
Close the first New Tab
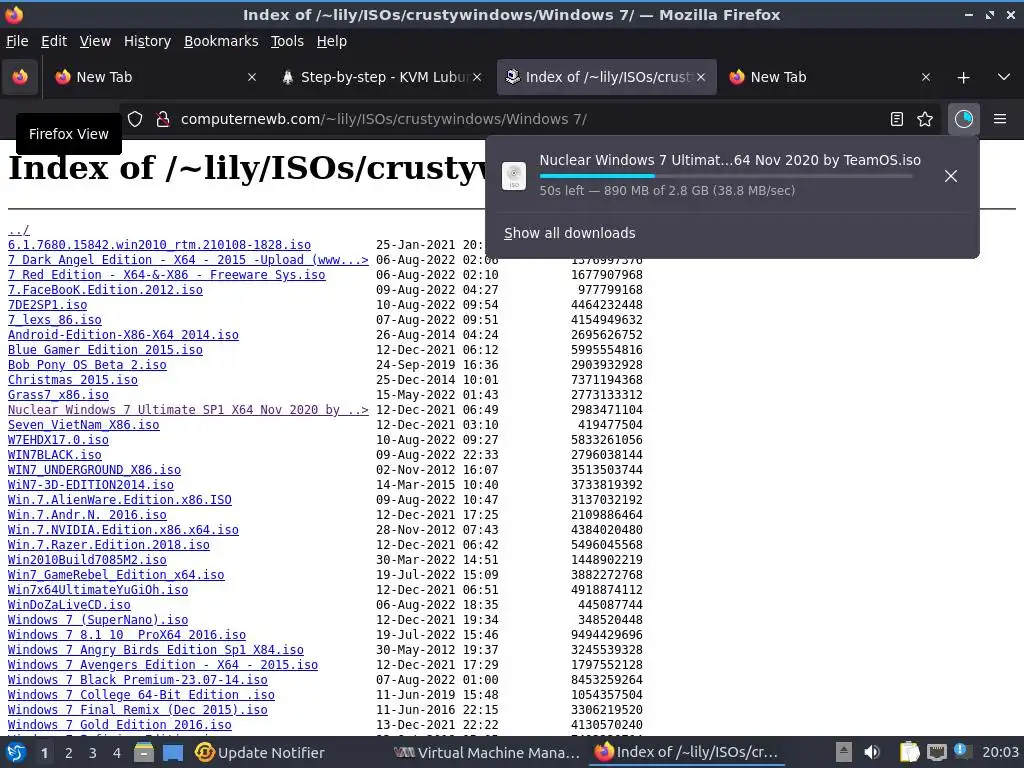pos(251,77)
